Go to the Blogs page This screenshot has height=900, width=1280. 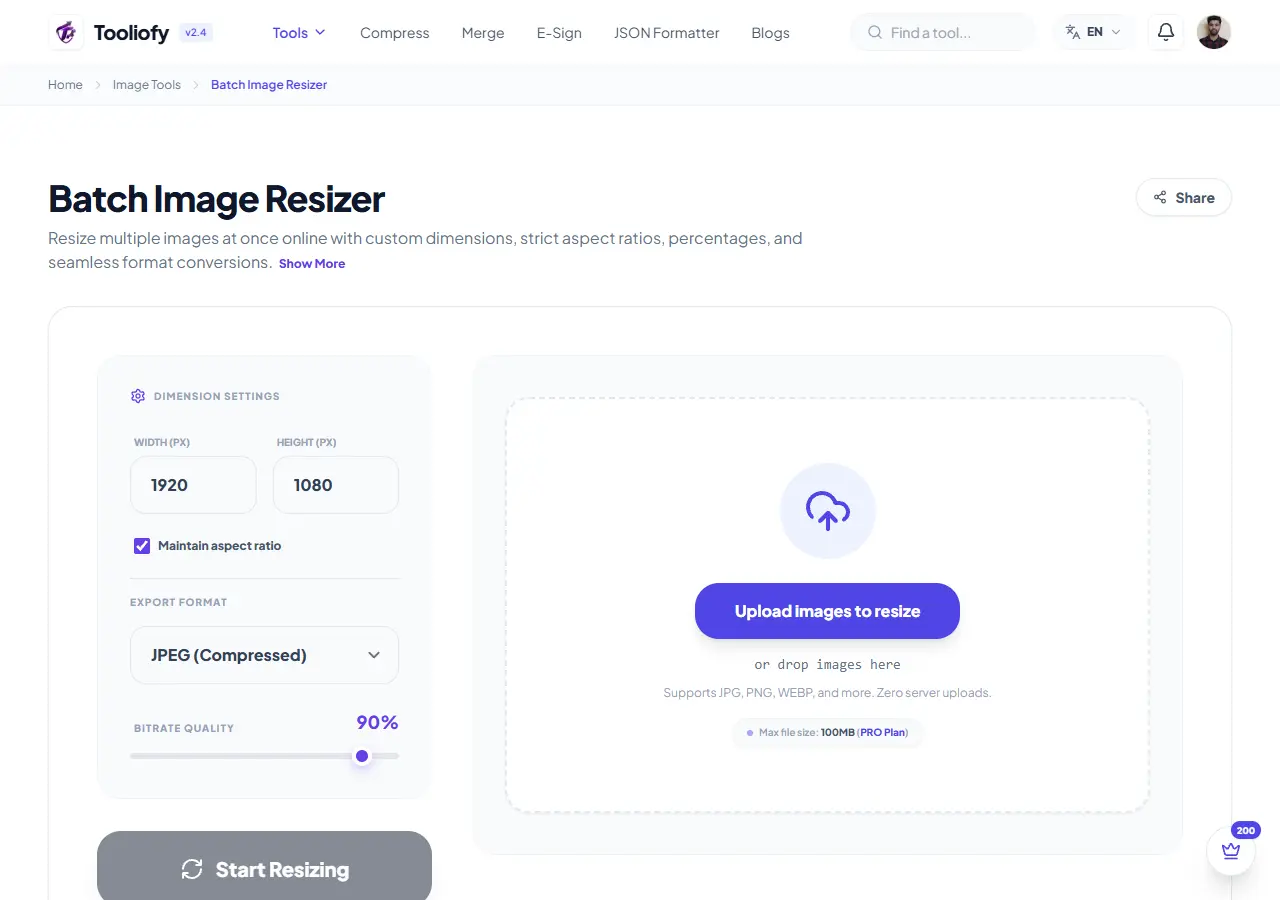[770, 33]
